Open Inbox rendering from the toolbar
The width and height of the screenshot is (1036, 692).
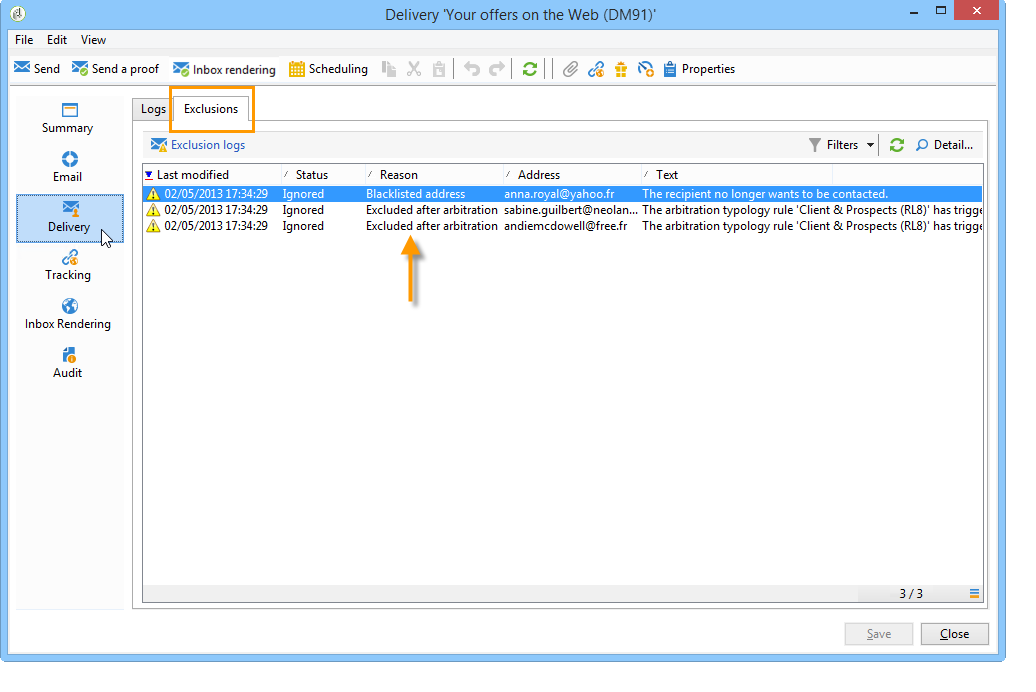(224, 69)
